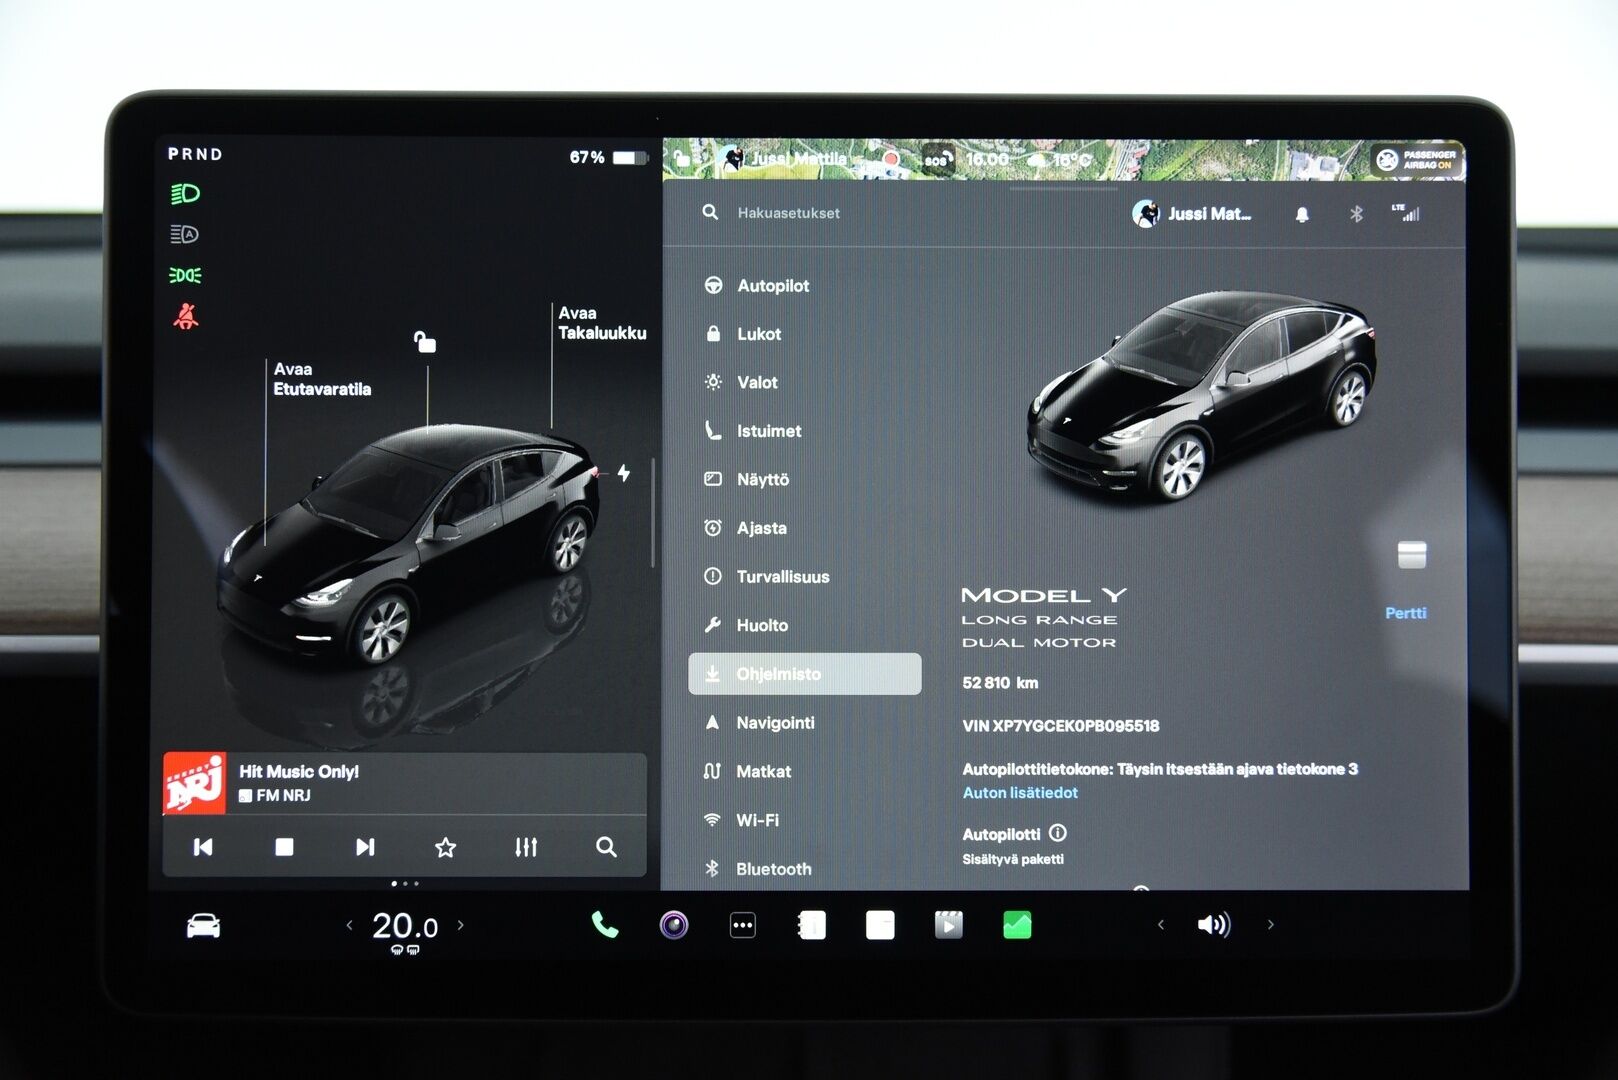The image size is (1618, 1080).
Task: Decrease cabin temperature with left arrow
Action: [x=349, y=926]
